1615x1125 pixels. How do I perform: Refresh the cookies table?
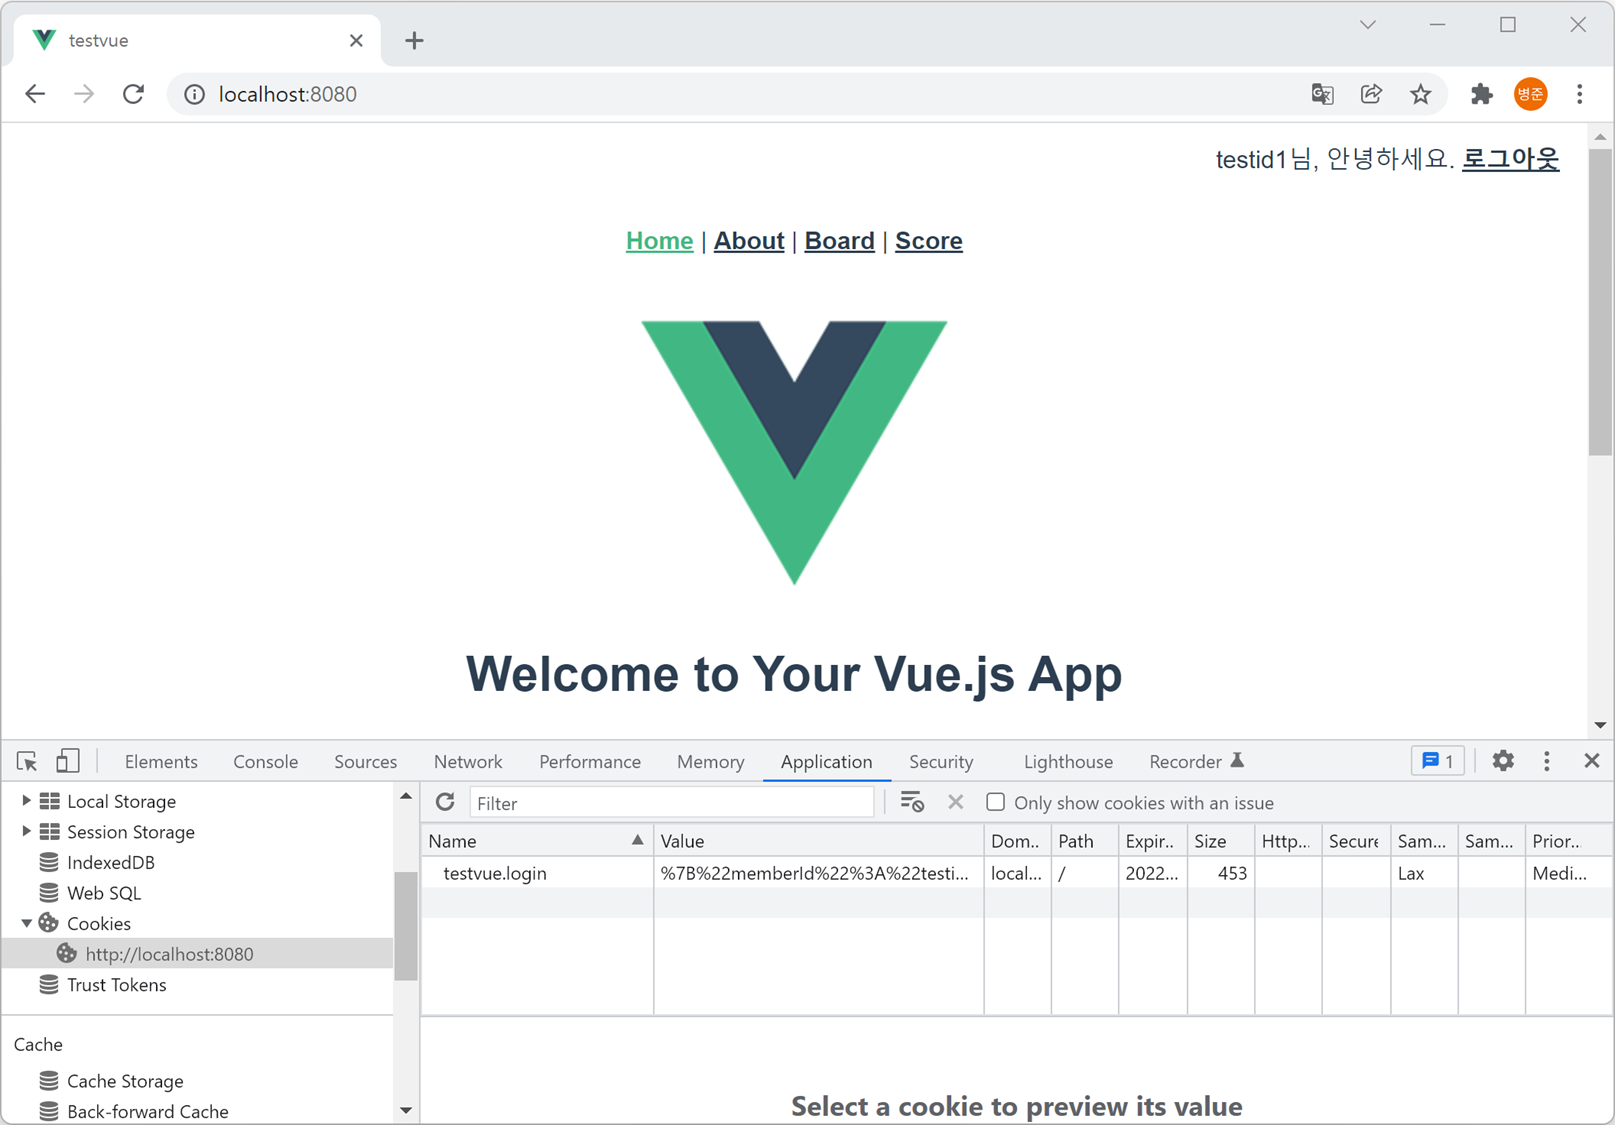click(445, 802)
